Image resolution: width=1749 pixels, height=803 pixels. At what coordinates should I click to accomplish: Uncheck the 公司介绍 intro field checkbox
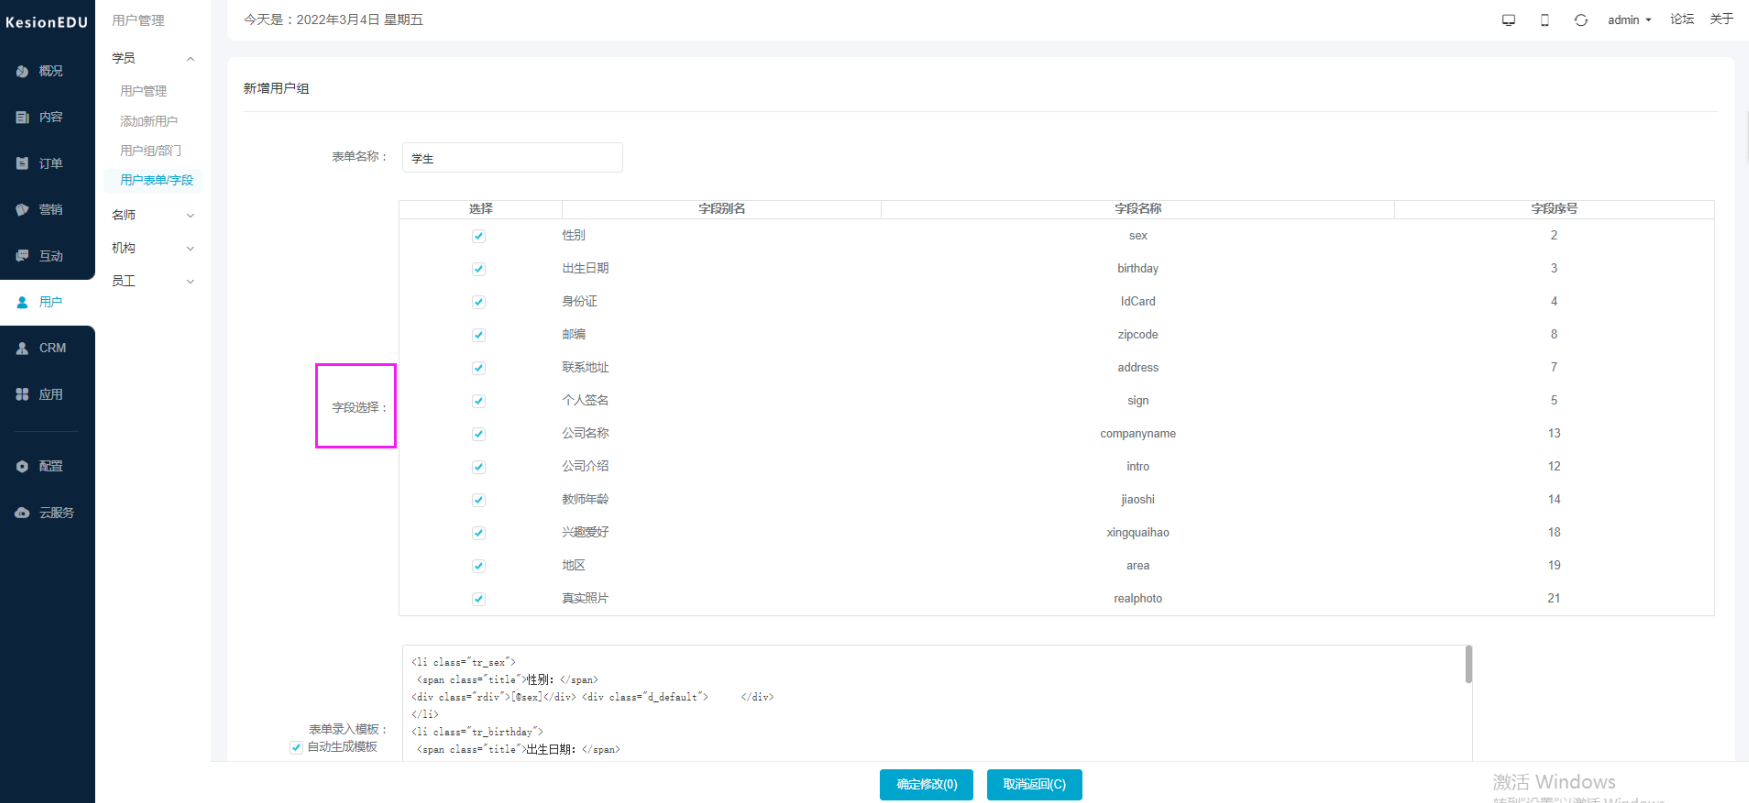(479, 467)
